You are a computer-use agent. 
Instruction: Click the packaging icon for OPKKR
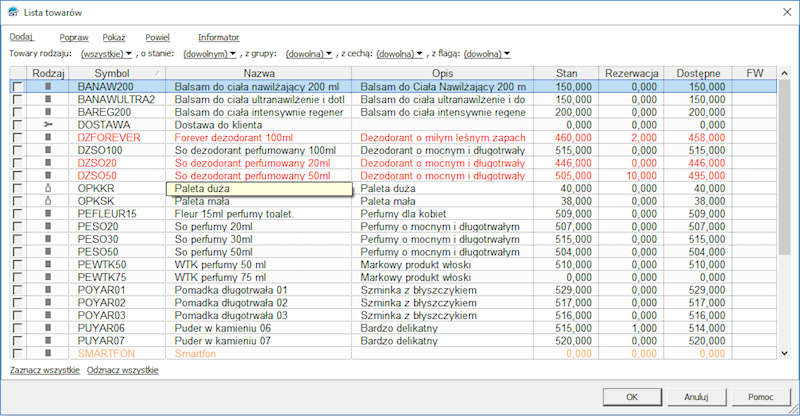point(48,188)
